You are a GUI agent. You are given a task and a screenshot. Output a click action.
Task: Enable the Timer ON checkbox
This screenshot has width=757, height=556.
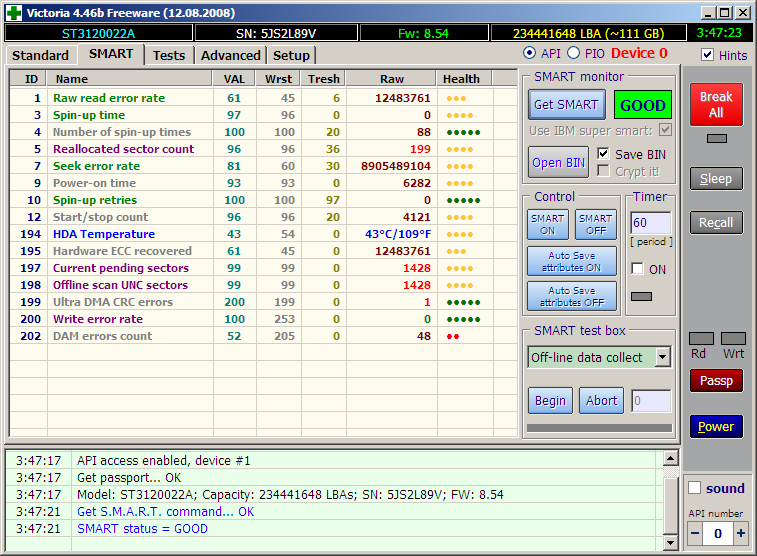point(637,269)
